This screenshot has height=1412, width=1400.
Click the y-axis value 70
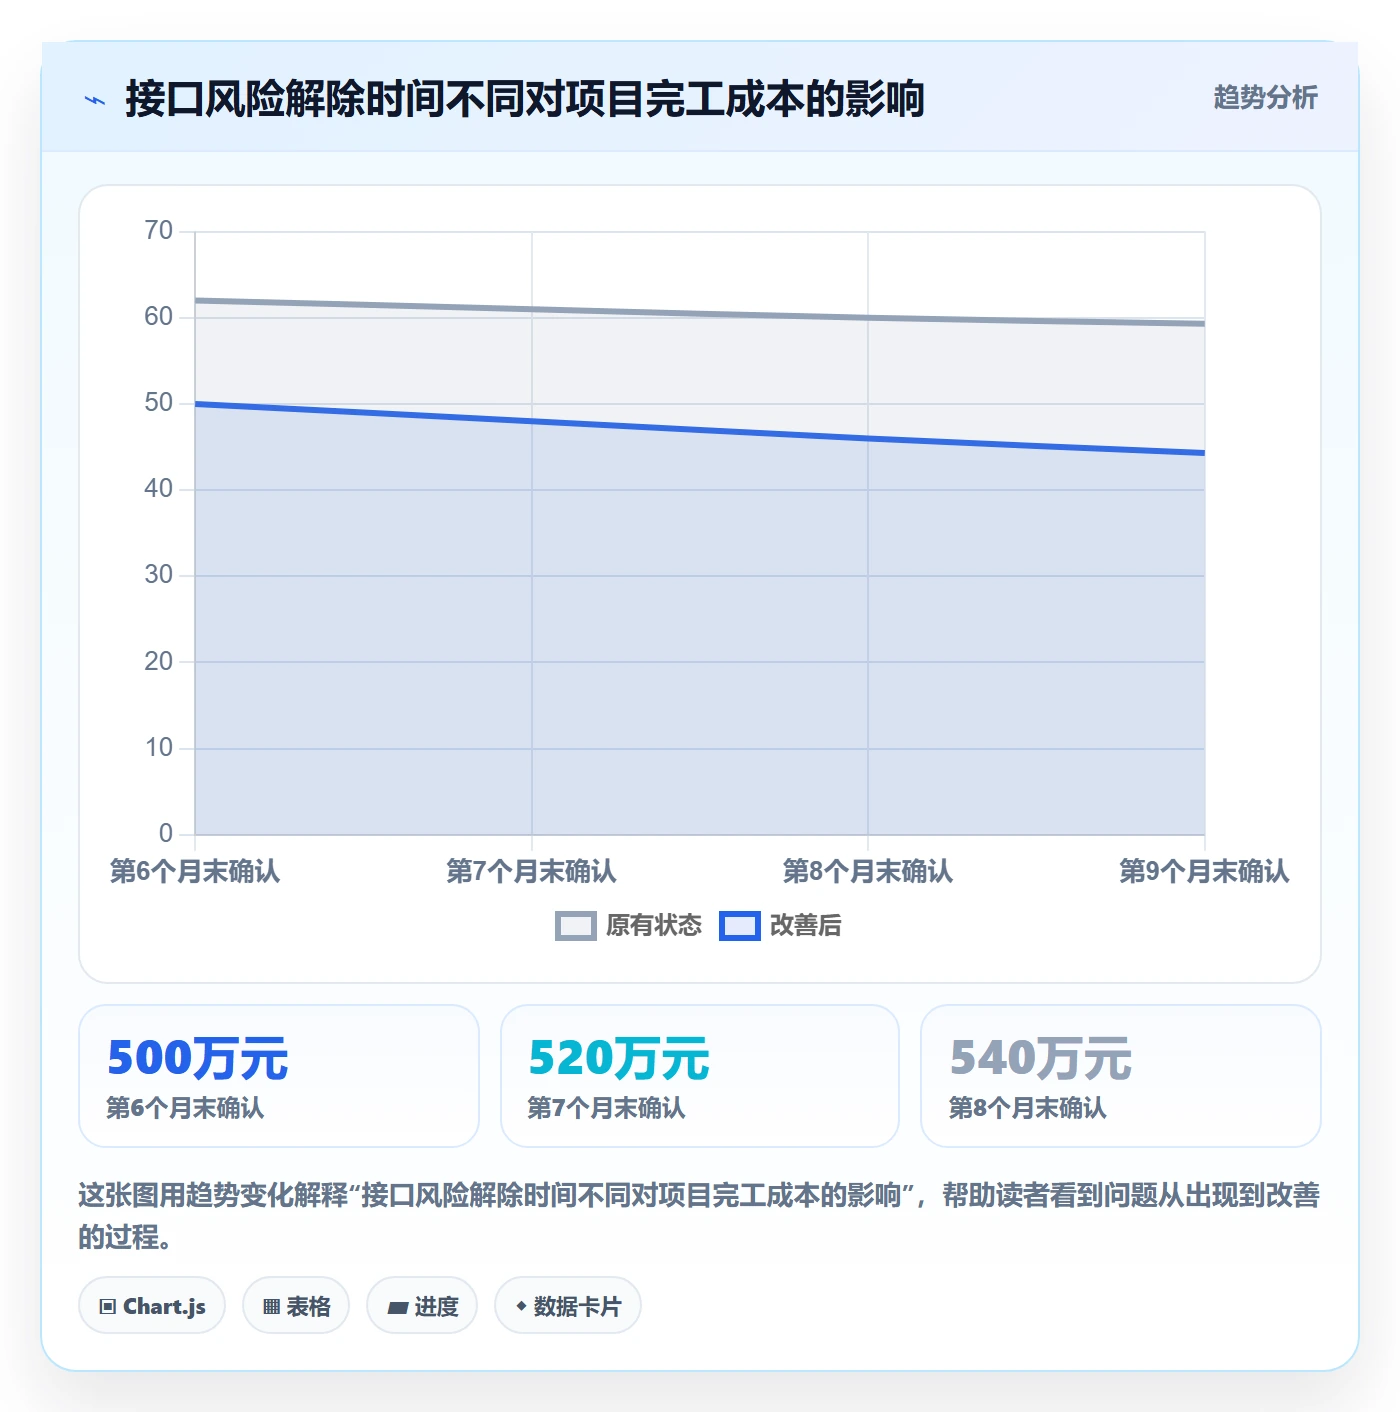tap(159, 231)
